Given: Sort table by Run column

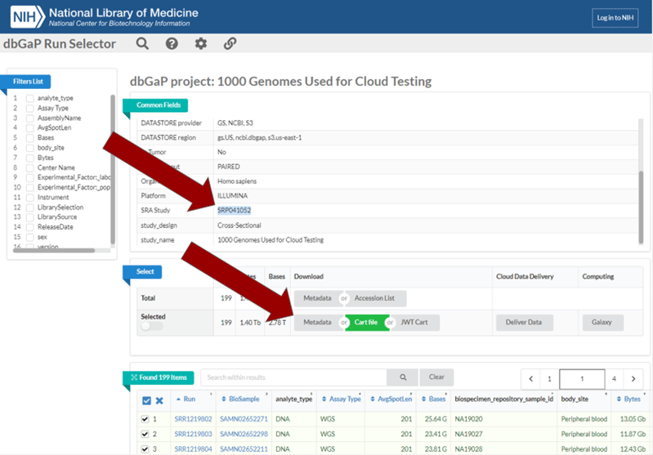Looking at the screenshot, I should click(186, 399).
